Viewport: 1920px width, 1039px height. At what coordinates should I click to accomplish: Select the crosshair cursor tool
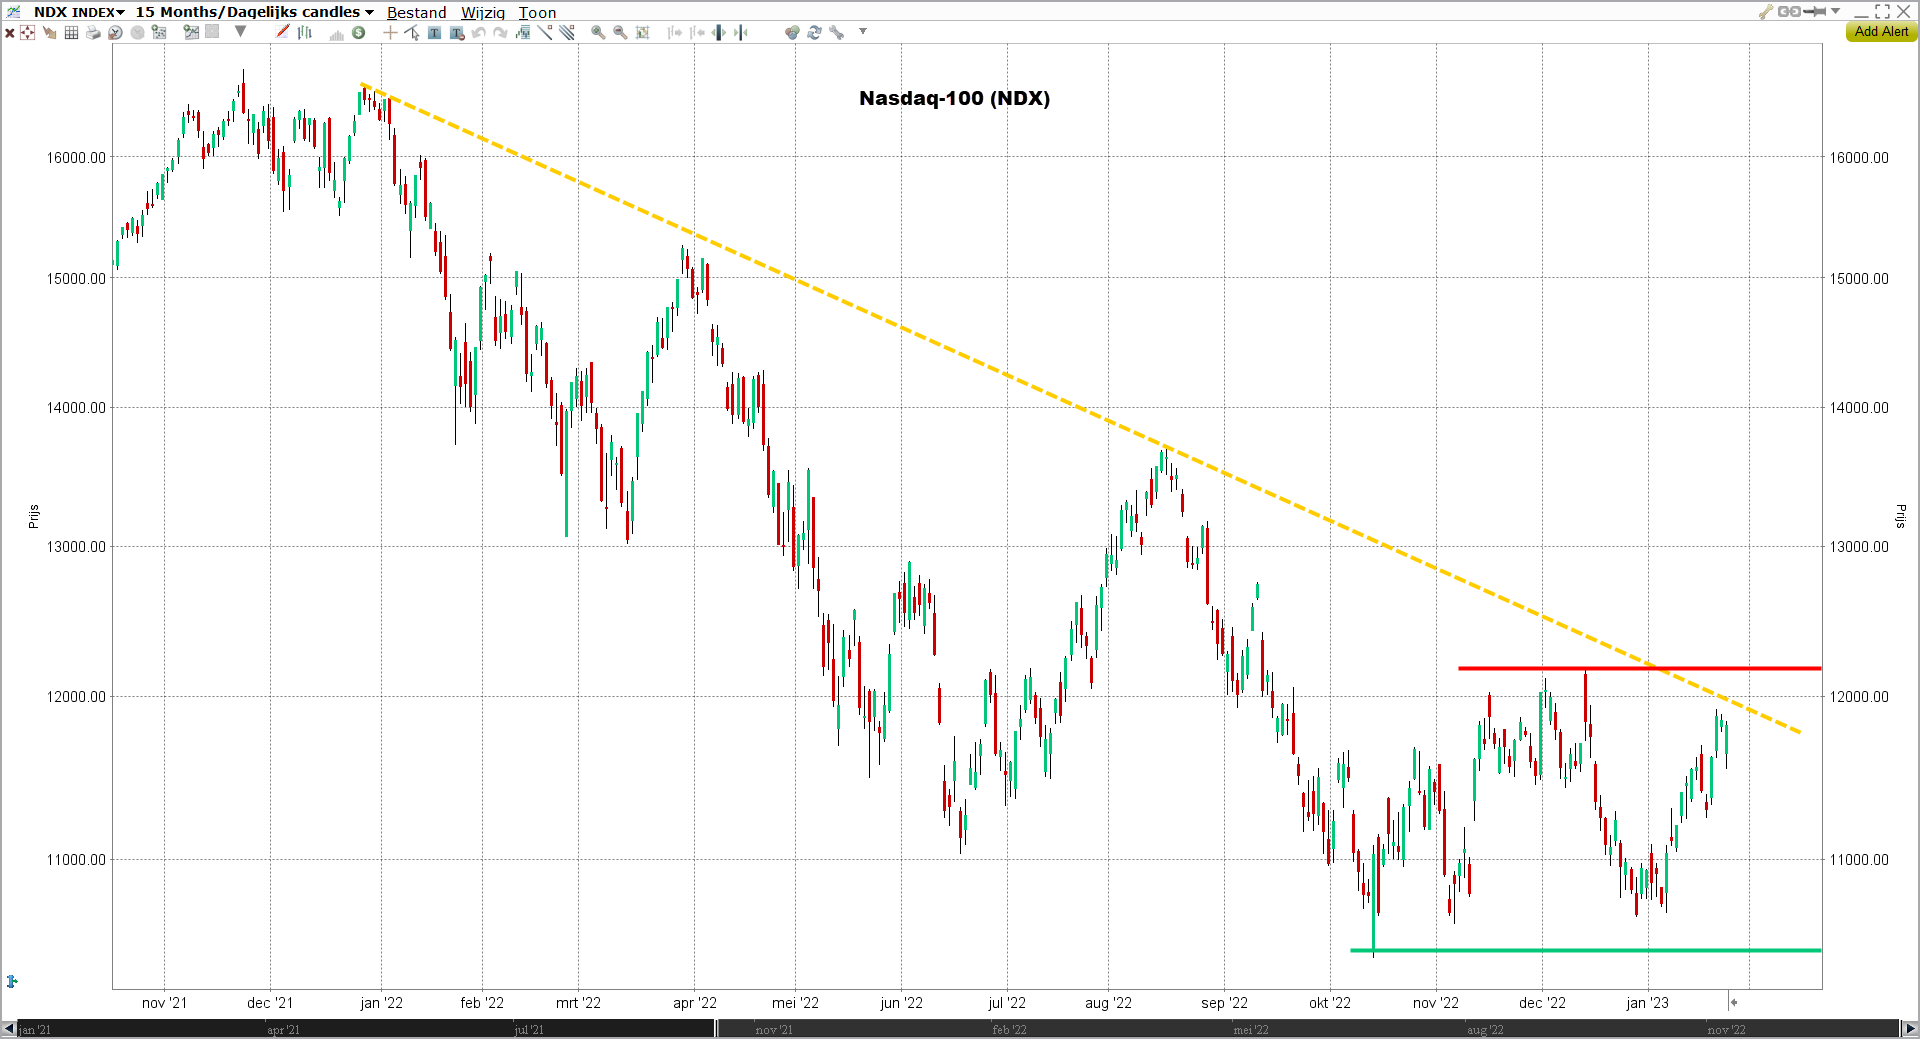390,33
